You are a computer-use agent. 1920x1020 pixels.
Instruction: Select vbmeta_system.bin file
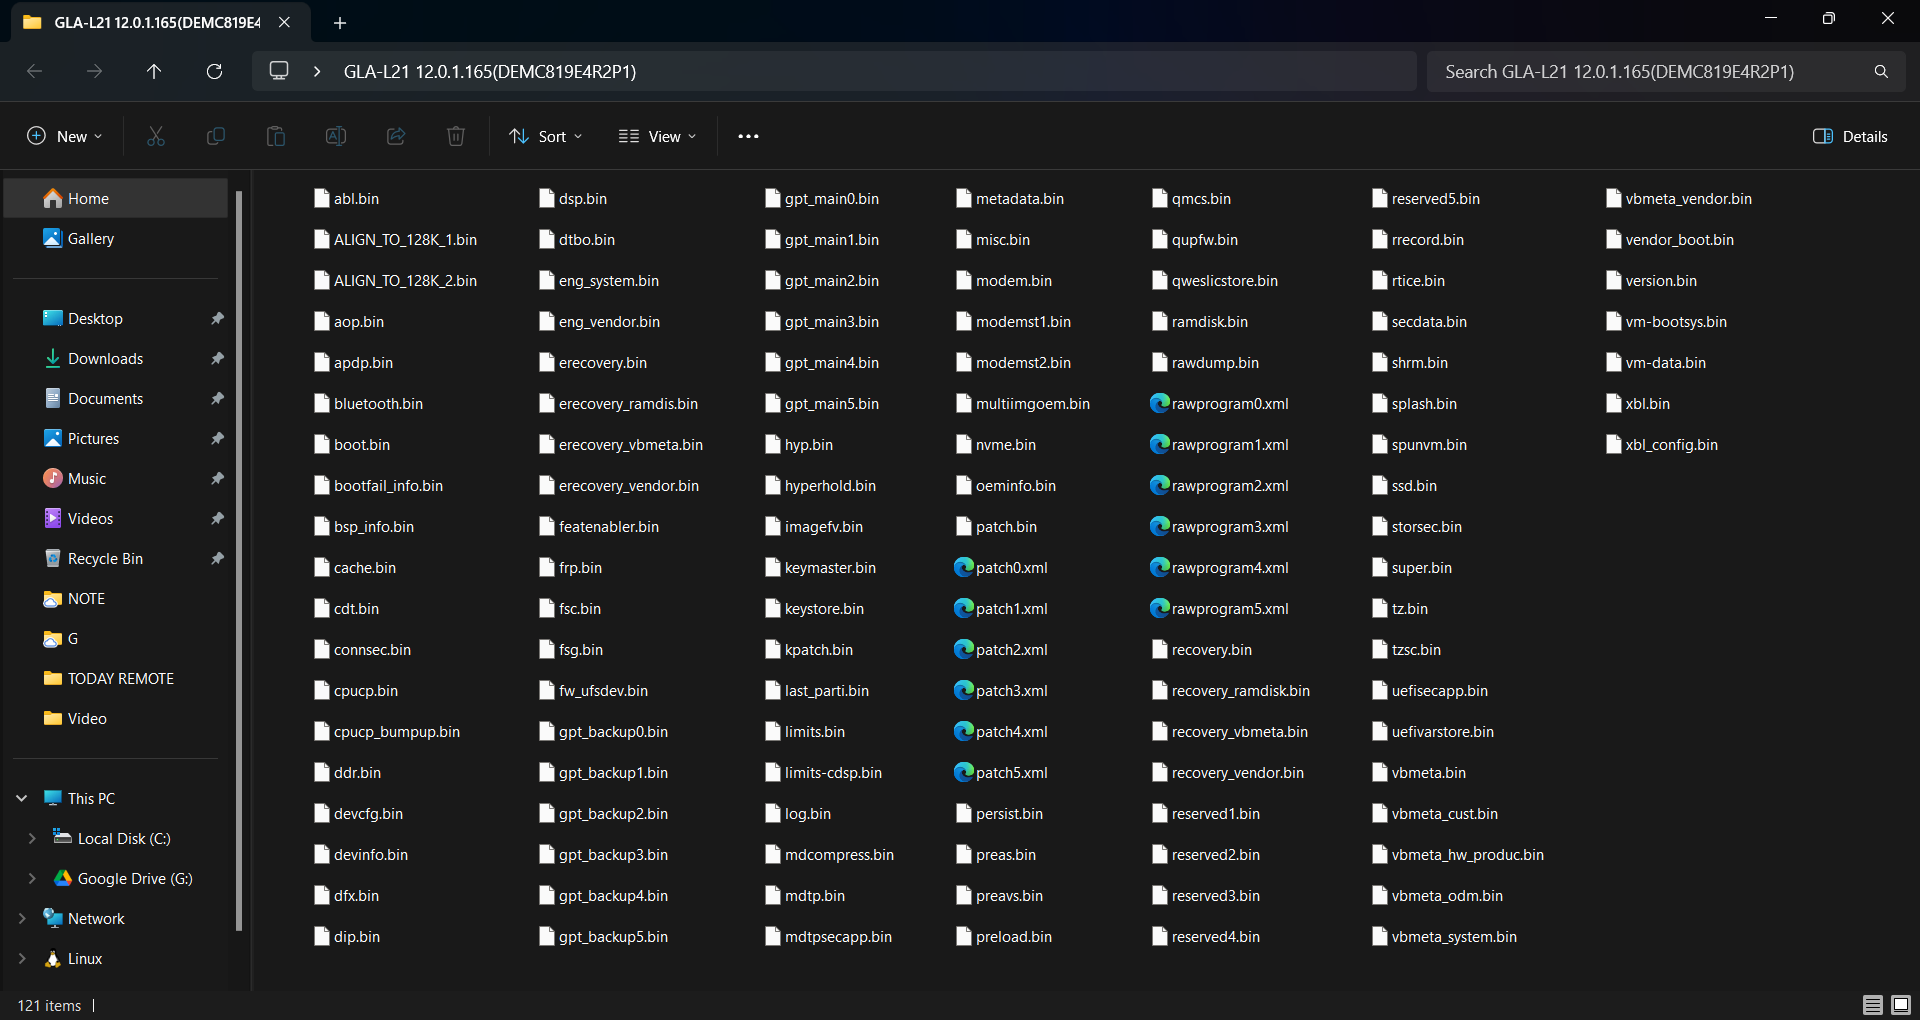click(x=1444, y=937)
